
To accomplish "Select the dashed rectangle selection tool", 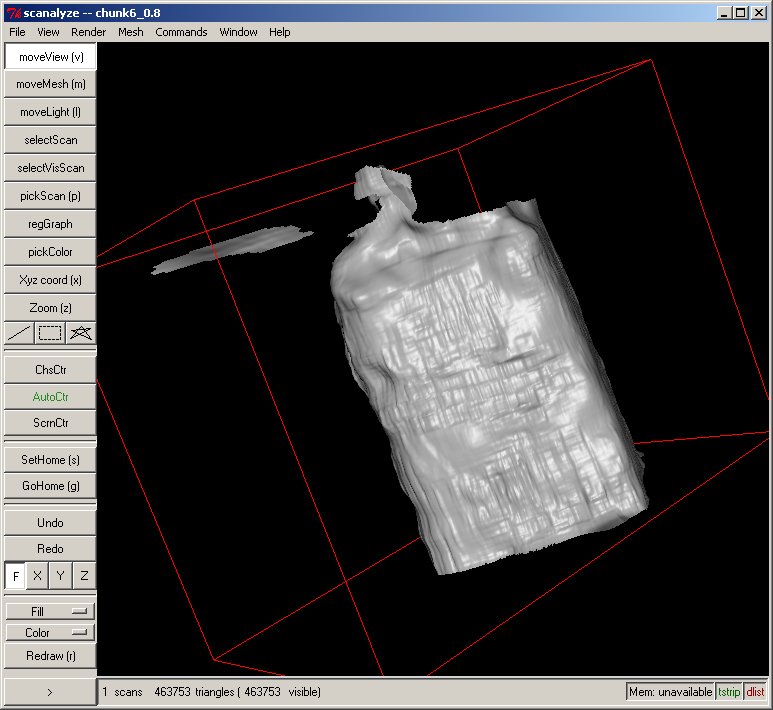I will tap(50, 333).
